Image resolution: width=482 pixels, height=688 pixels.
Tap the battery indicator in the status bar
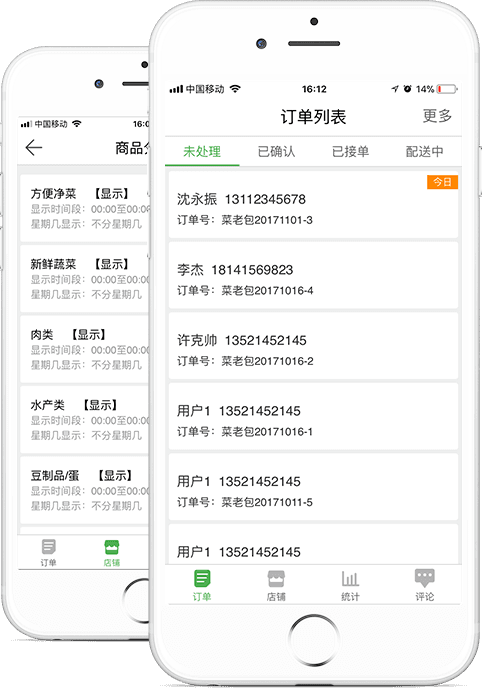447,89
